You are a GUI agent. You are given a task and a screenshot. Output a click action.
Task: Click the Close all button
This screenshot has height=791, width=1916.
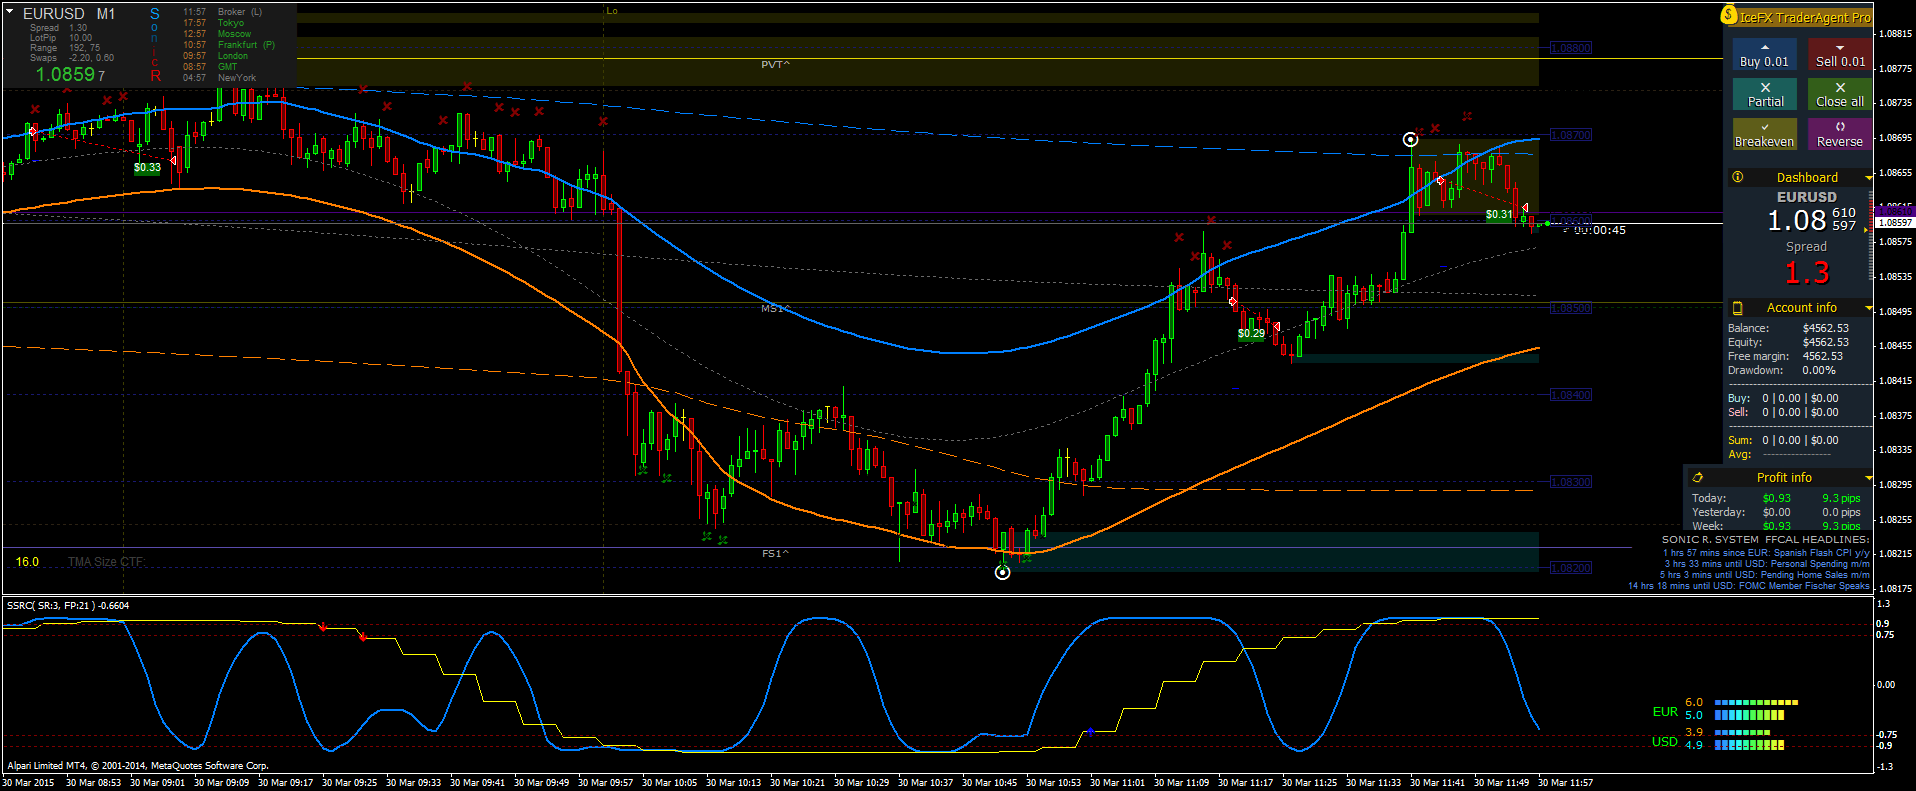pos(1840,95)
